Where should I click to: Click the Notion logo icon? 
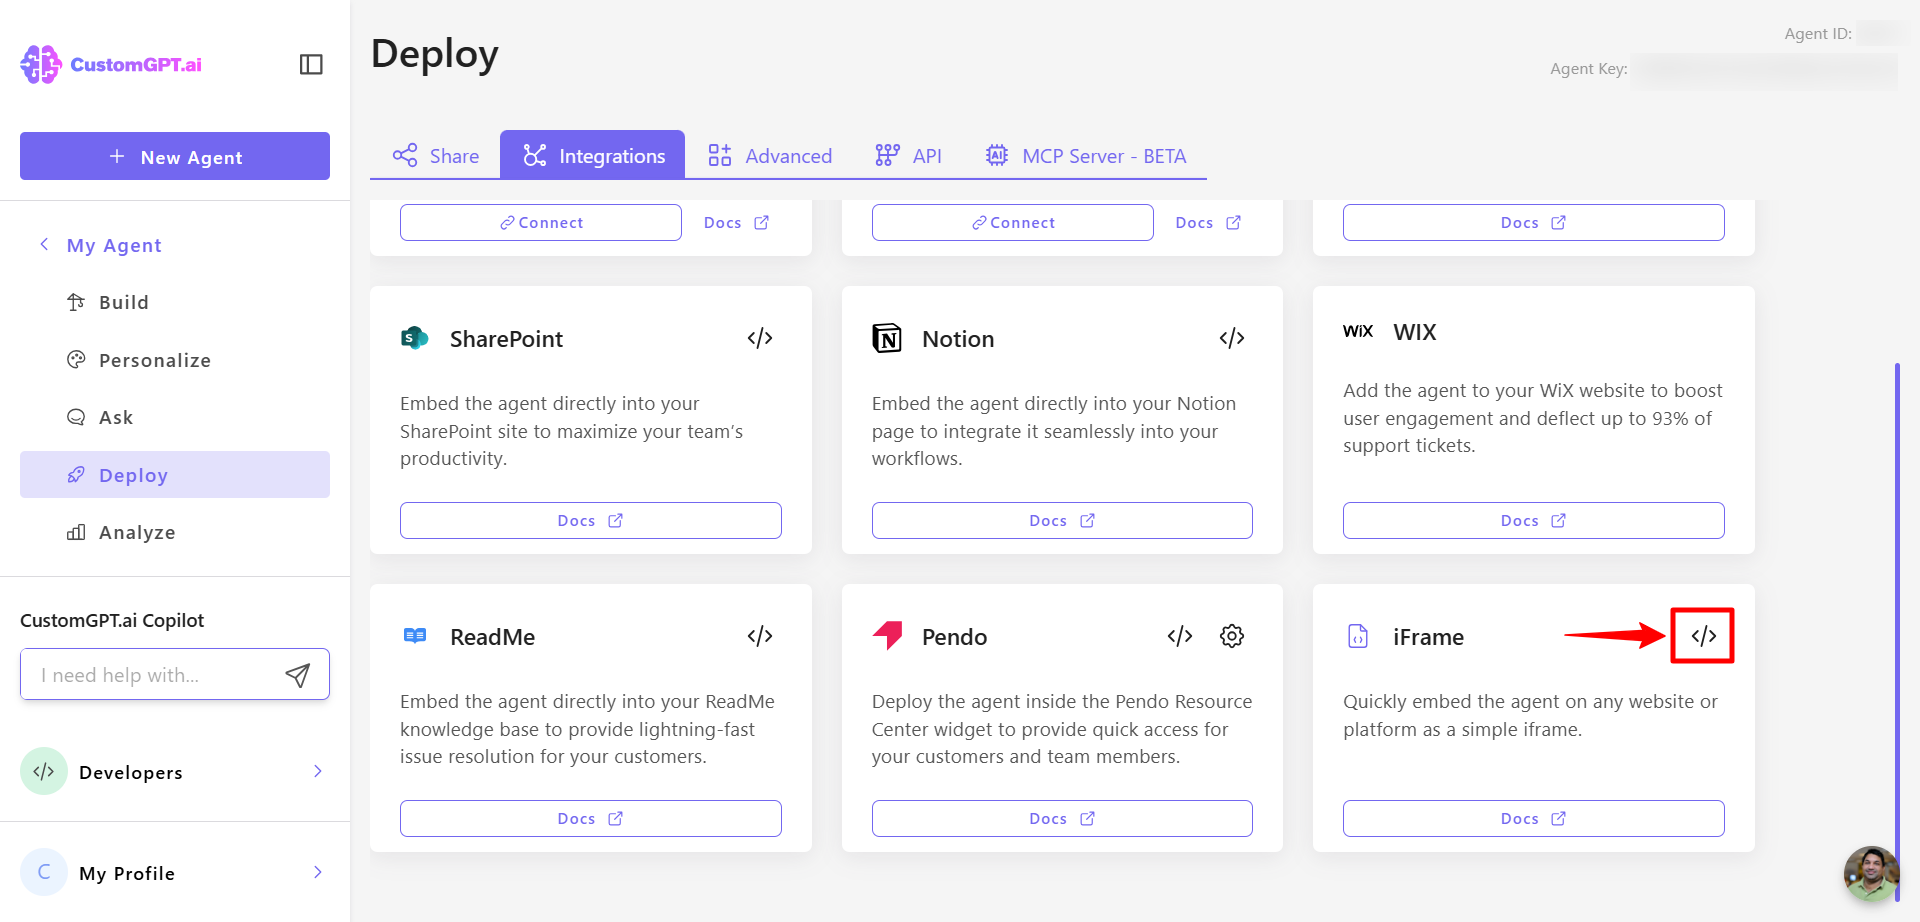(x=887, y=338)
